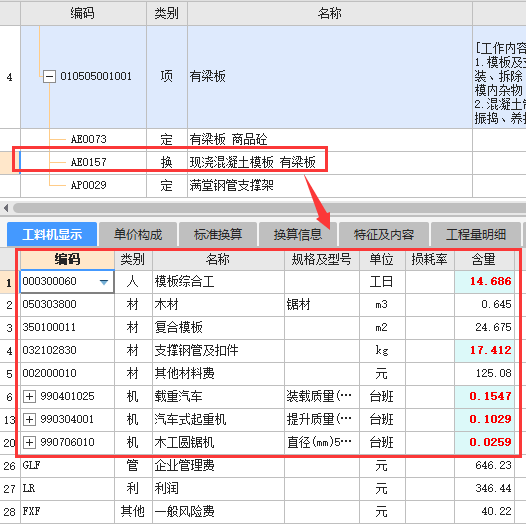Screen dimensions: 526x529
Task: Click the 0.1547 quantity cell
Action: pos(484,396)
